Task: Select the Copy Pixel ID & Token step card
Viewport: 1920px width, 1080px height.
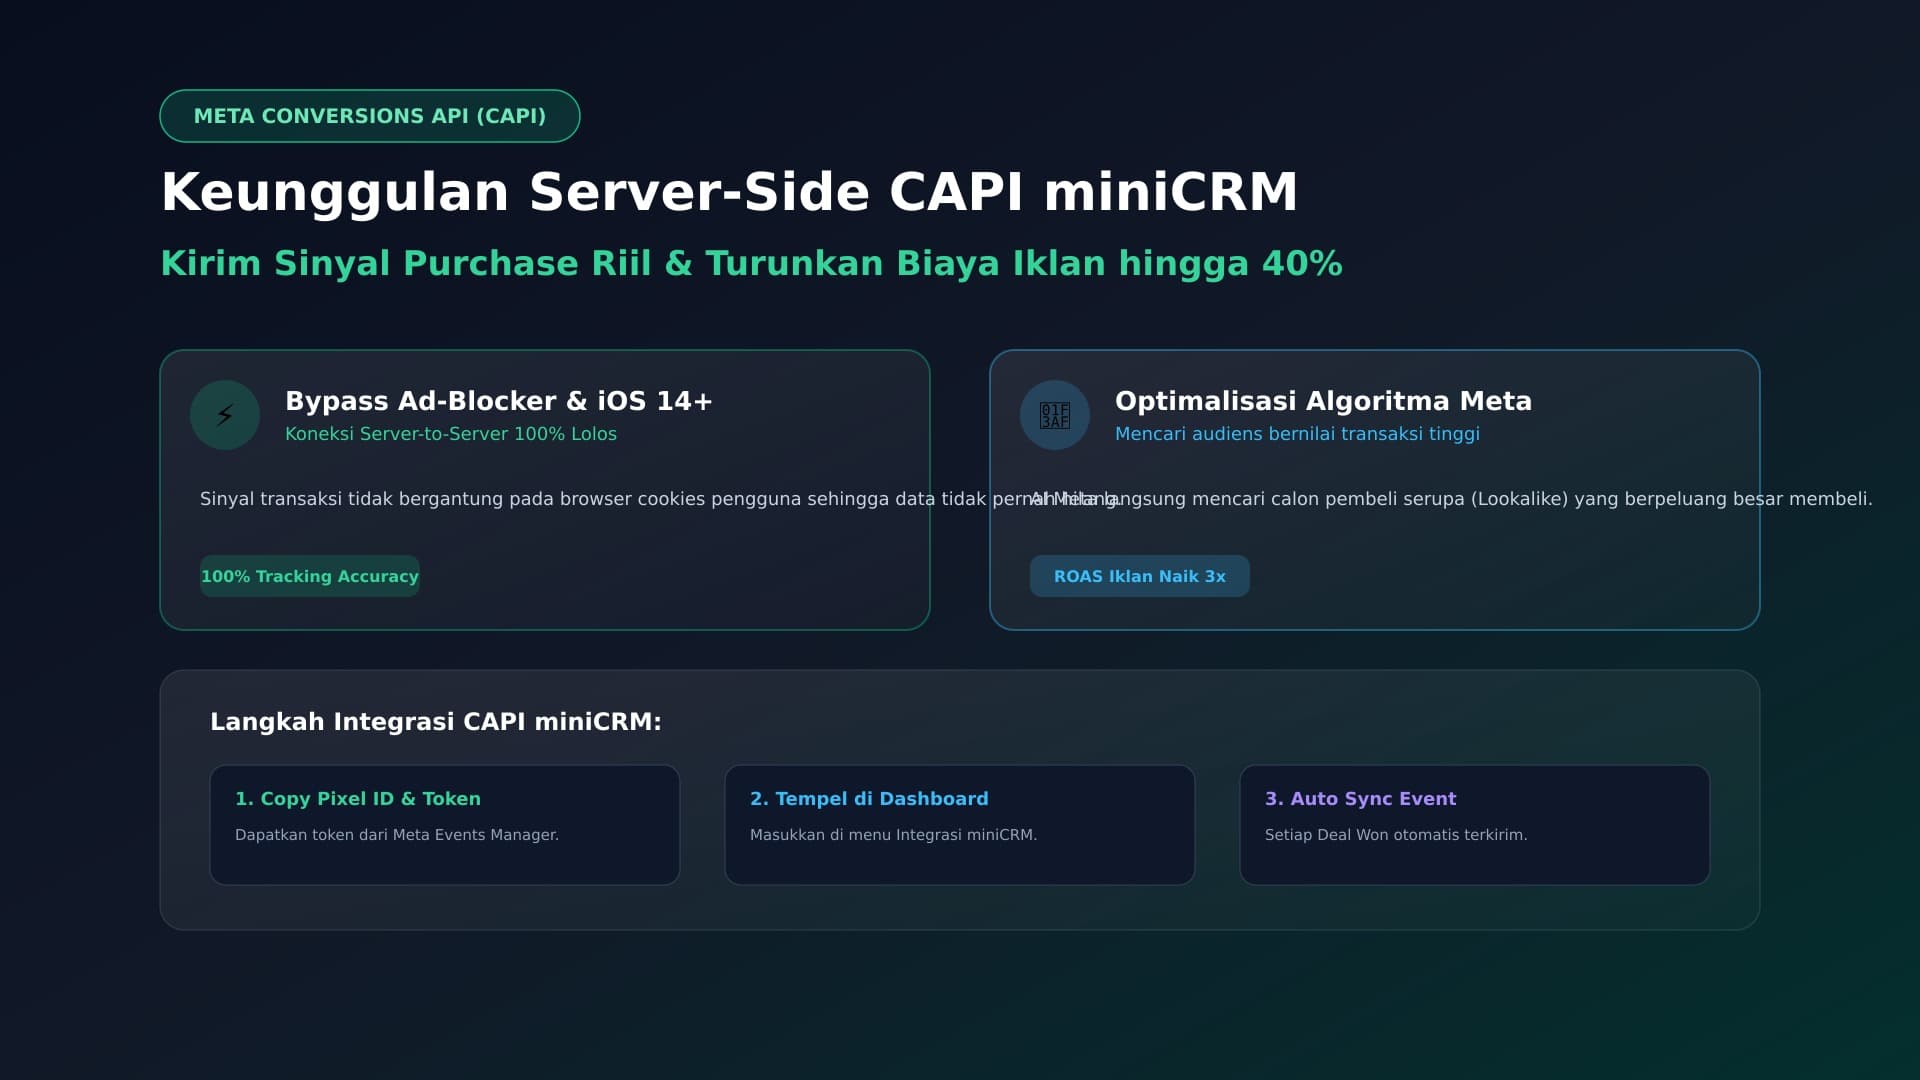Action: [x=445, y=825]
